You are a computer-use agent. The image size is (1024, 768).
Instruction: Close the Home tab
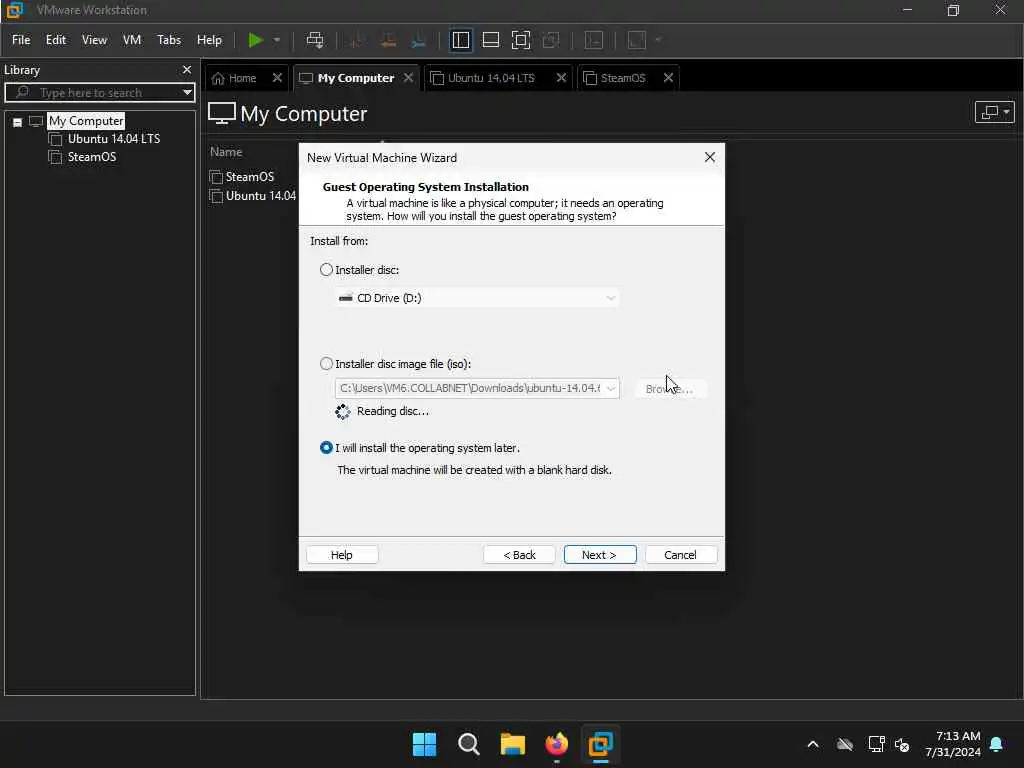(x=277, y=78)
